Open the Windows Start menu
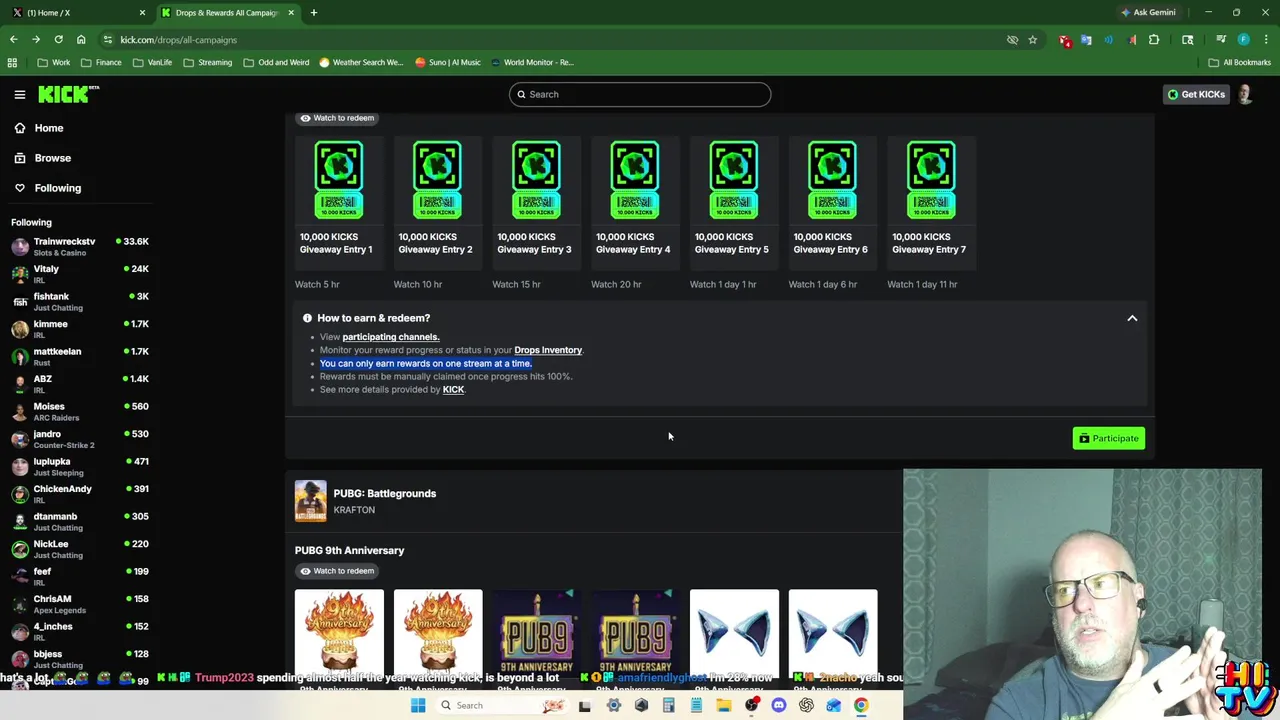Image resolution: width=1280 pixels, height=720 pixels. tap(418, 705)
